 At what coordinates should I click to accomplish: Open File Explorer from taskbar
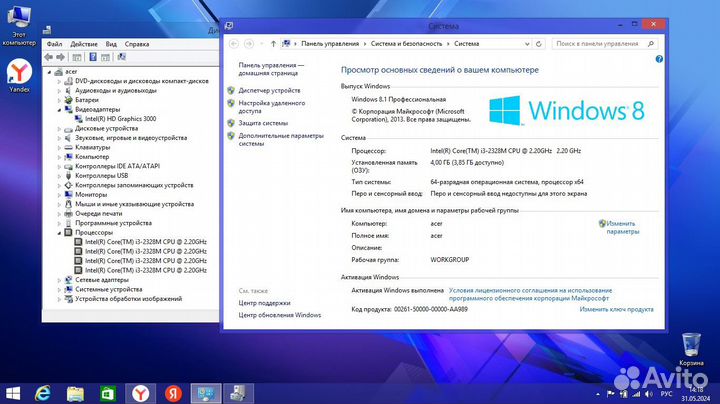pyautogui.click(x=75, y=393)
